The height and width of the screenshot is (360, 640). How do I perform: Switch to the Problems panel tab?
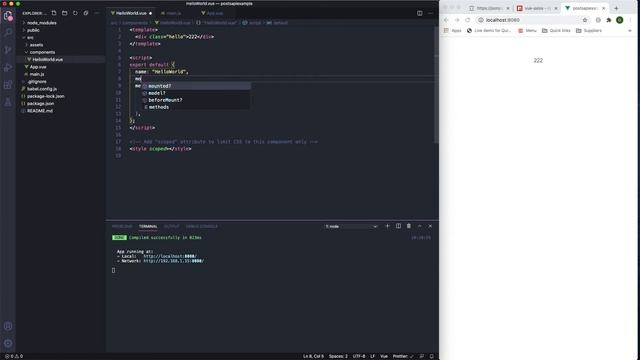[x=122, y=227]
